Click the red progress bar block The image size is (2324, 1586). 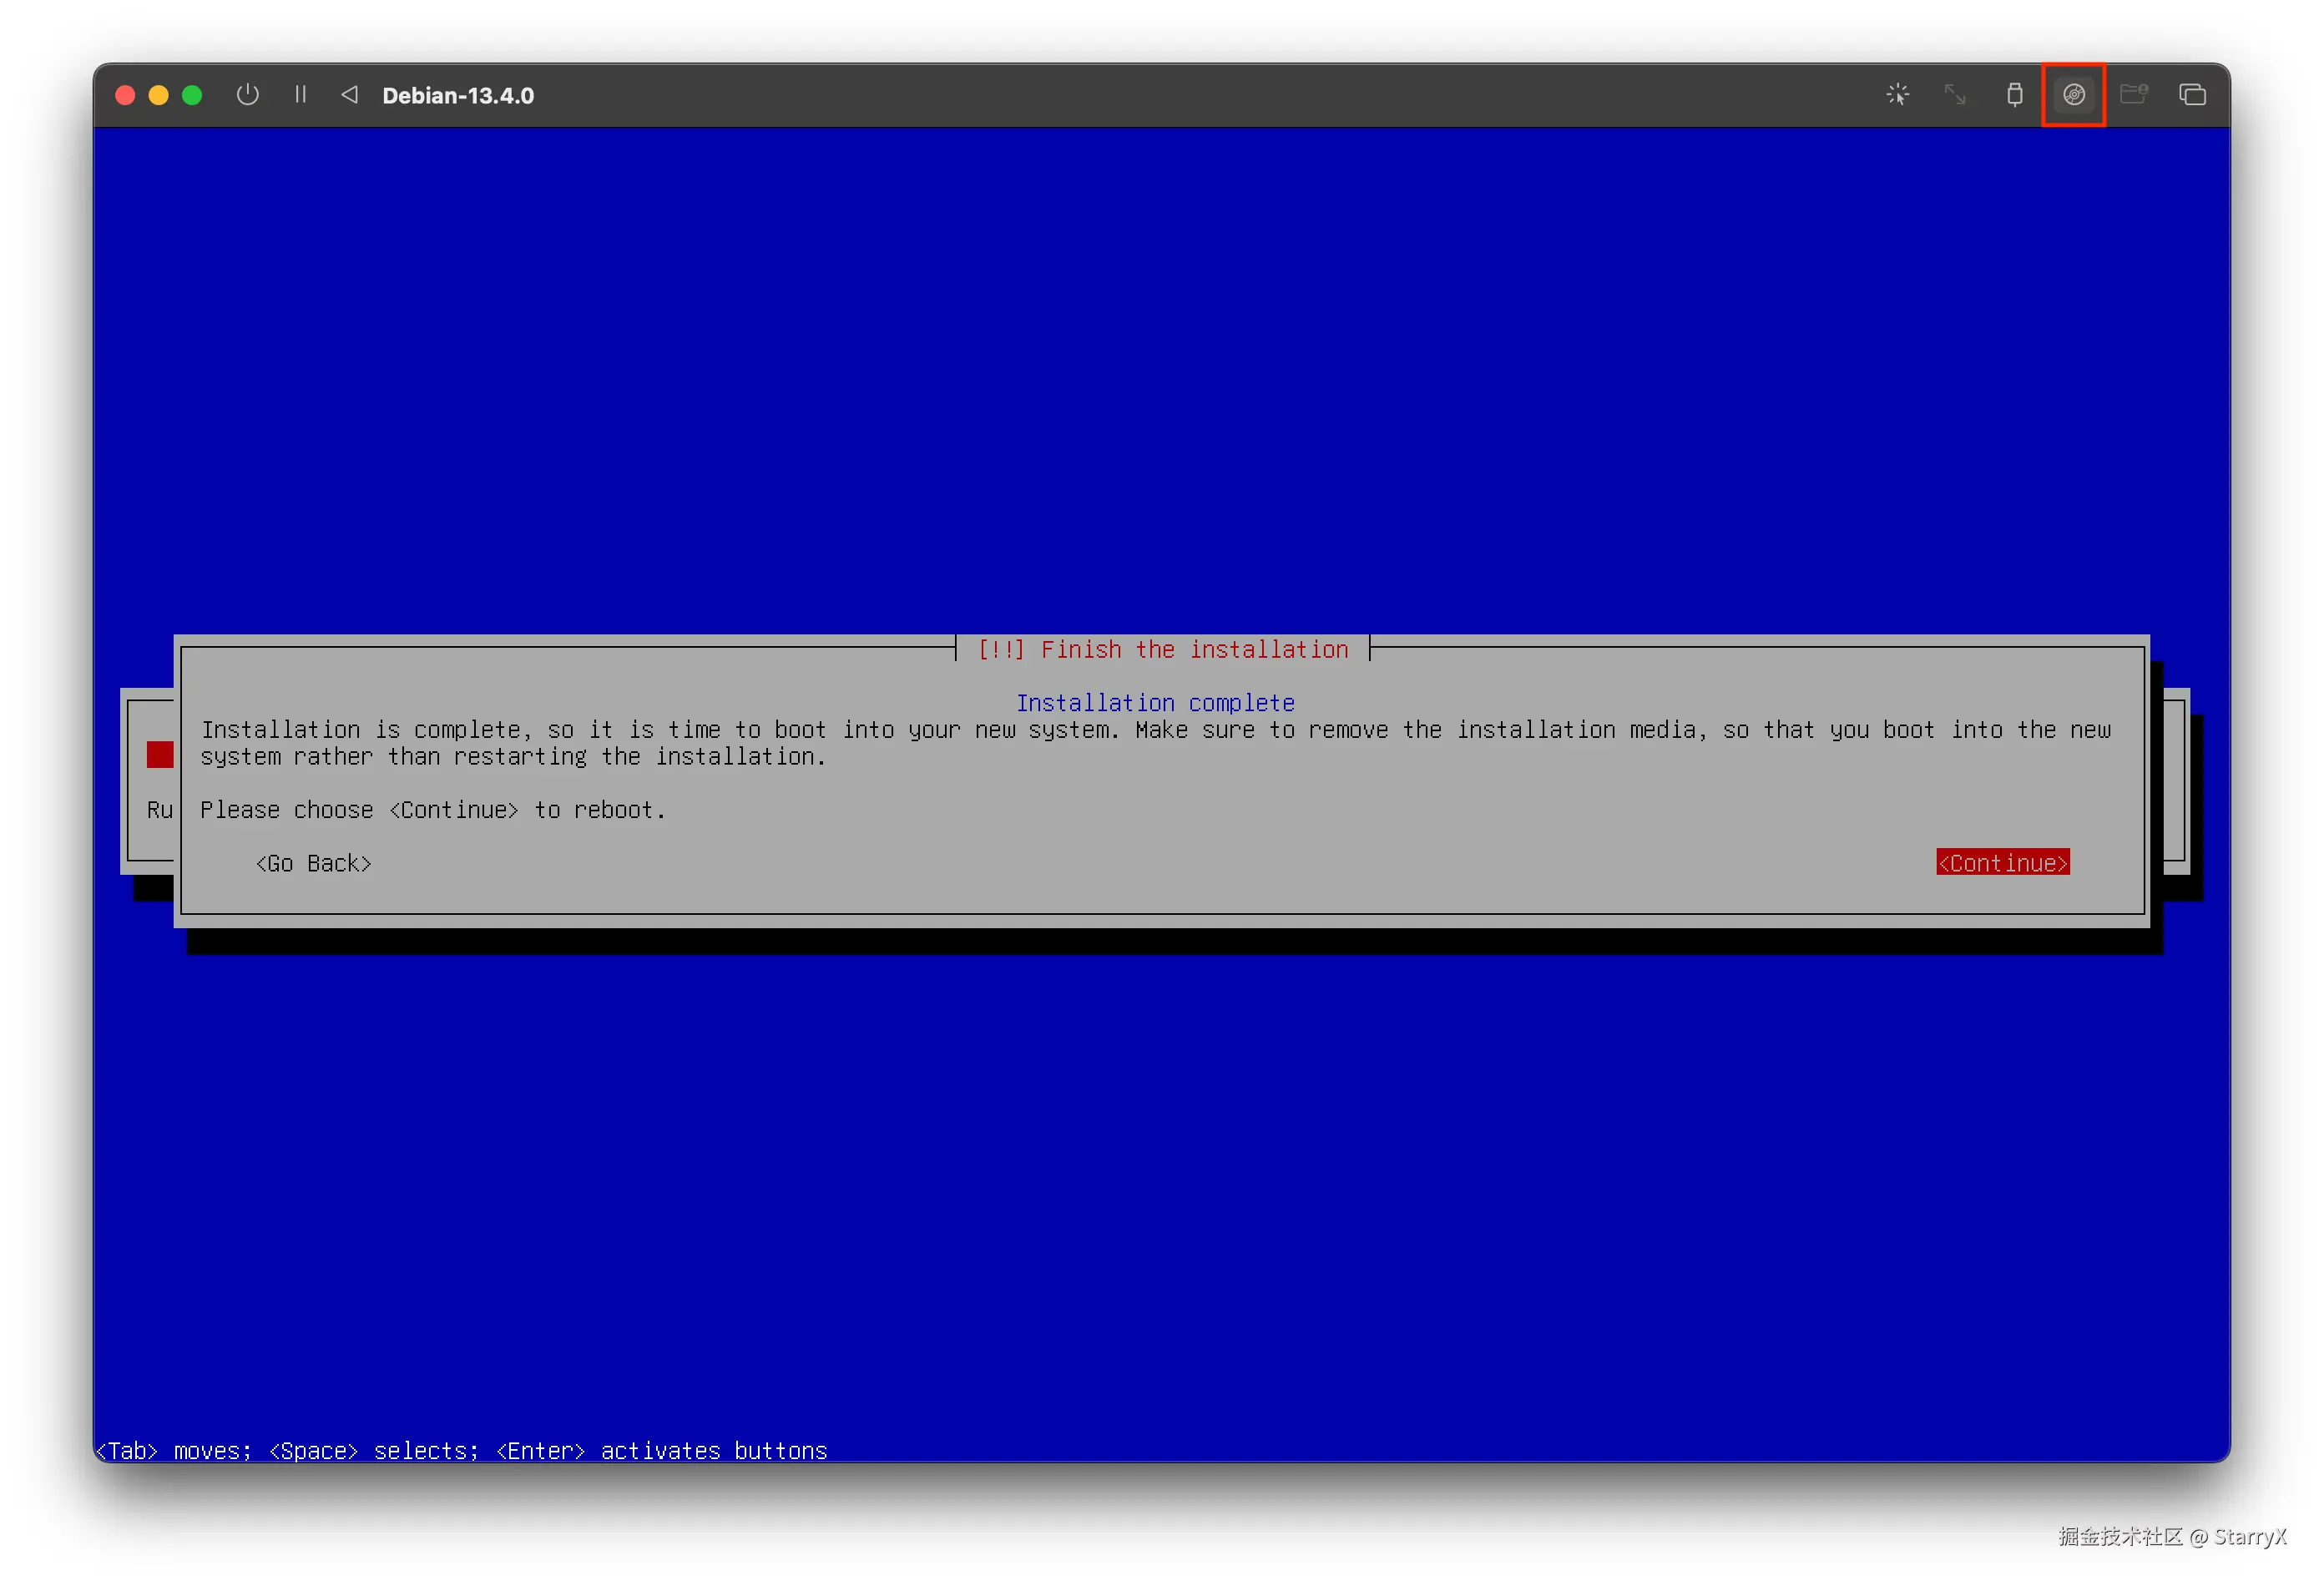click(159, 754)
